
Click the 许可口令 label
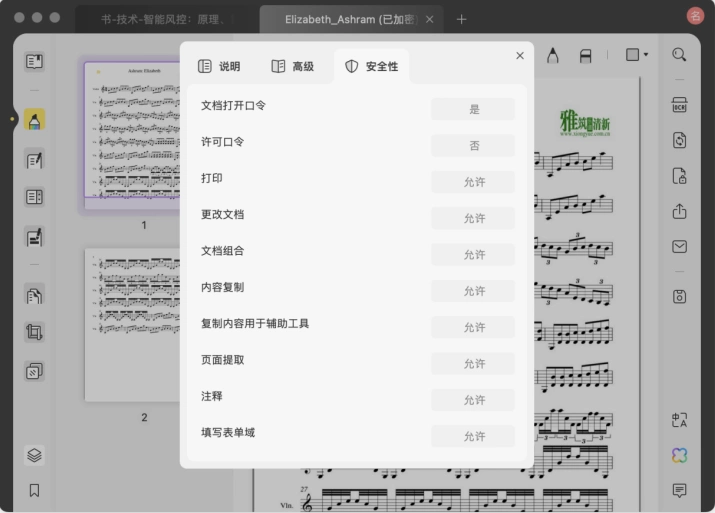(223, 142)
